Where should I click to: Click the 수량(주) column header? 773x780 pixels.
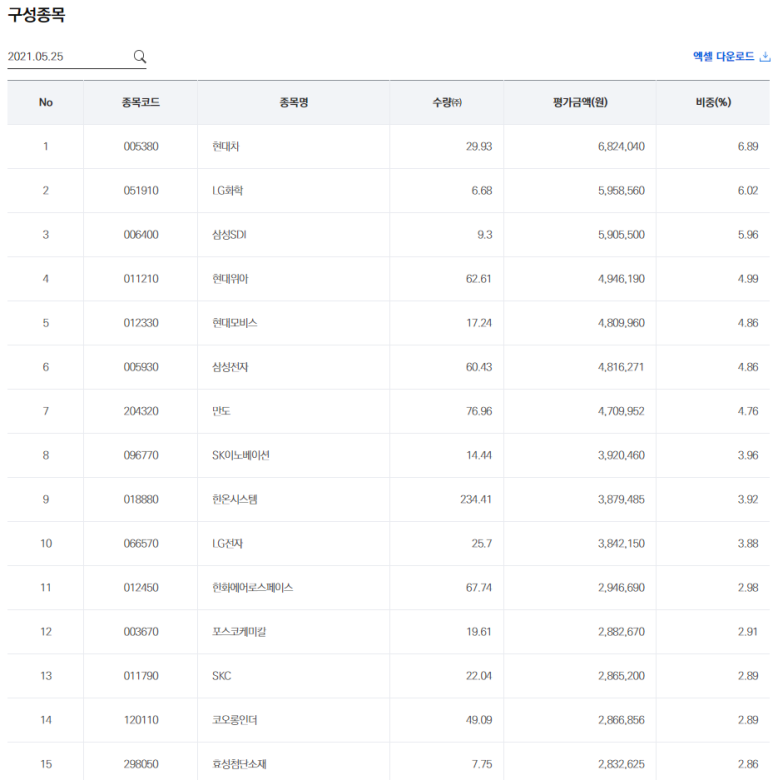point(447,102)
